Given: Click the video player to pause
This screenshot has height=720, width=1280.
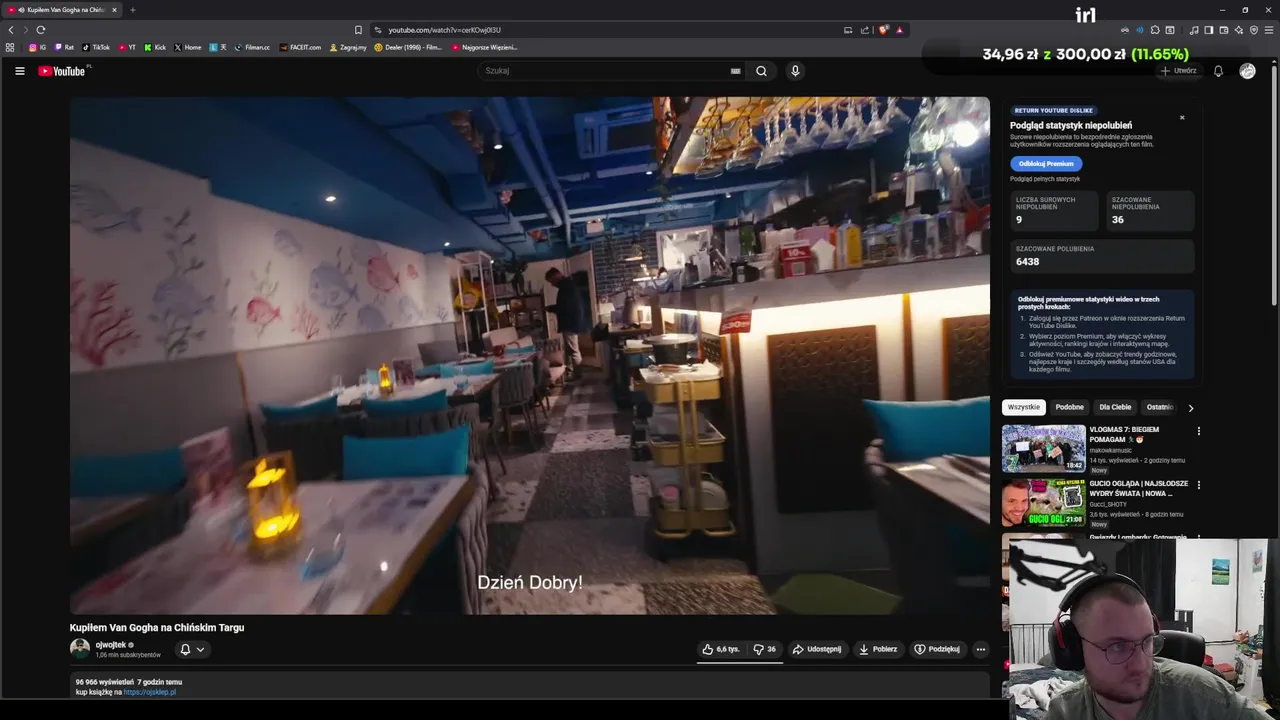Looking at the screenshot, I should pyautogui.click(x=530, y=355).
